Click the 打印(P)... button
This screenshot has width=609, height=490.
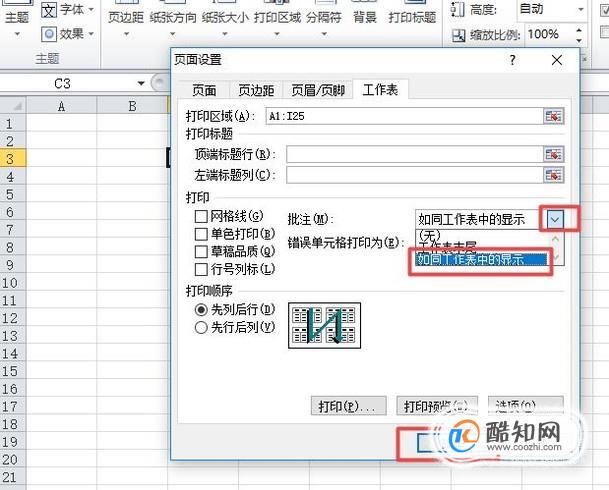pos(348,406)
